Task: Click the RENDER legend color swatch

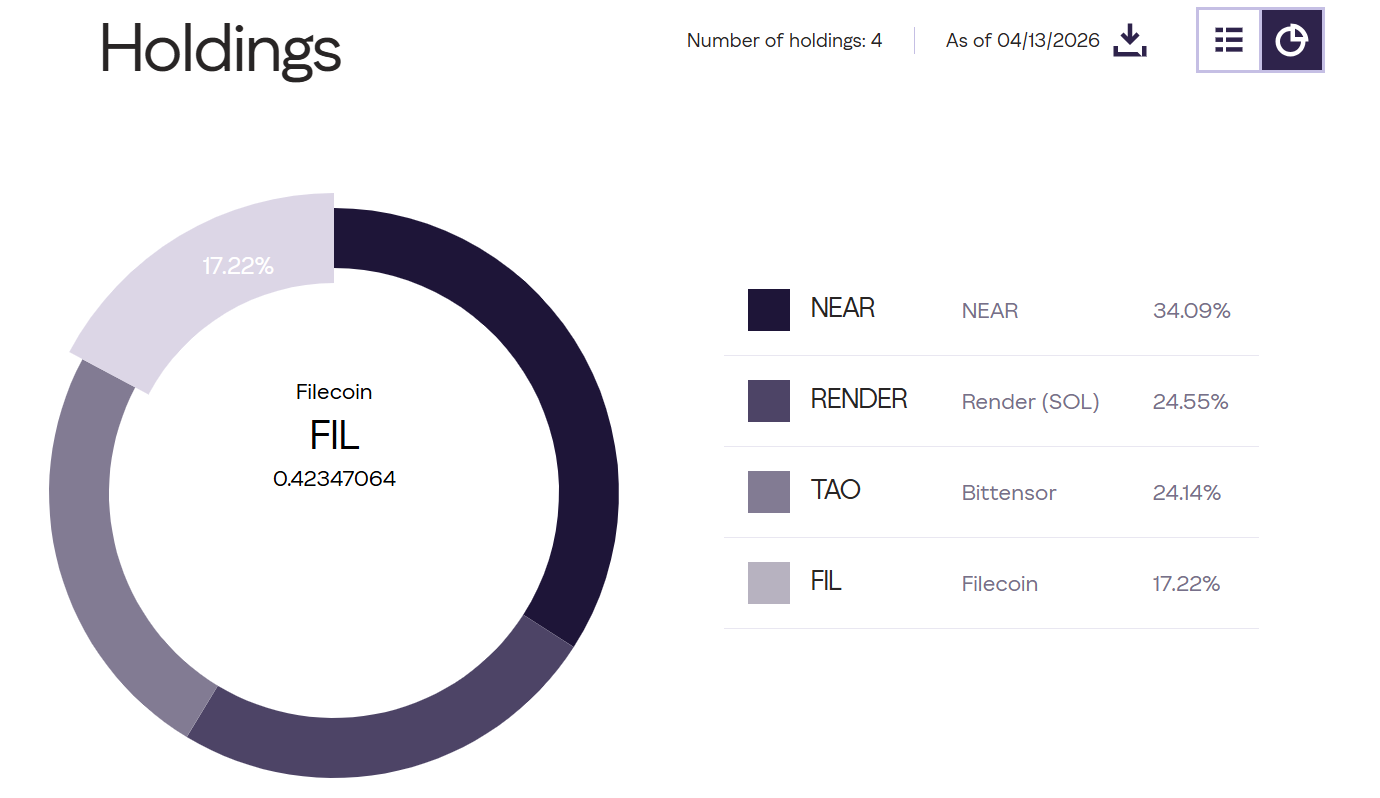Action: pos(768,401)
